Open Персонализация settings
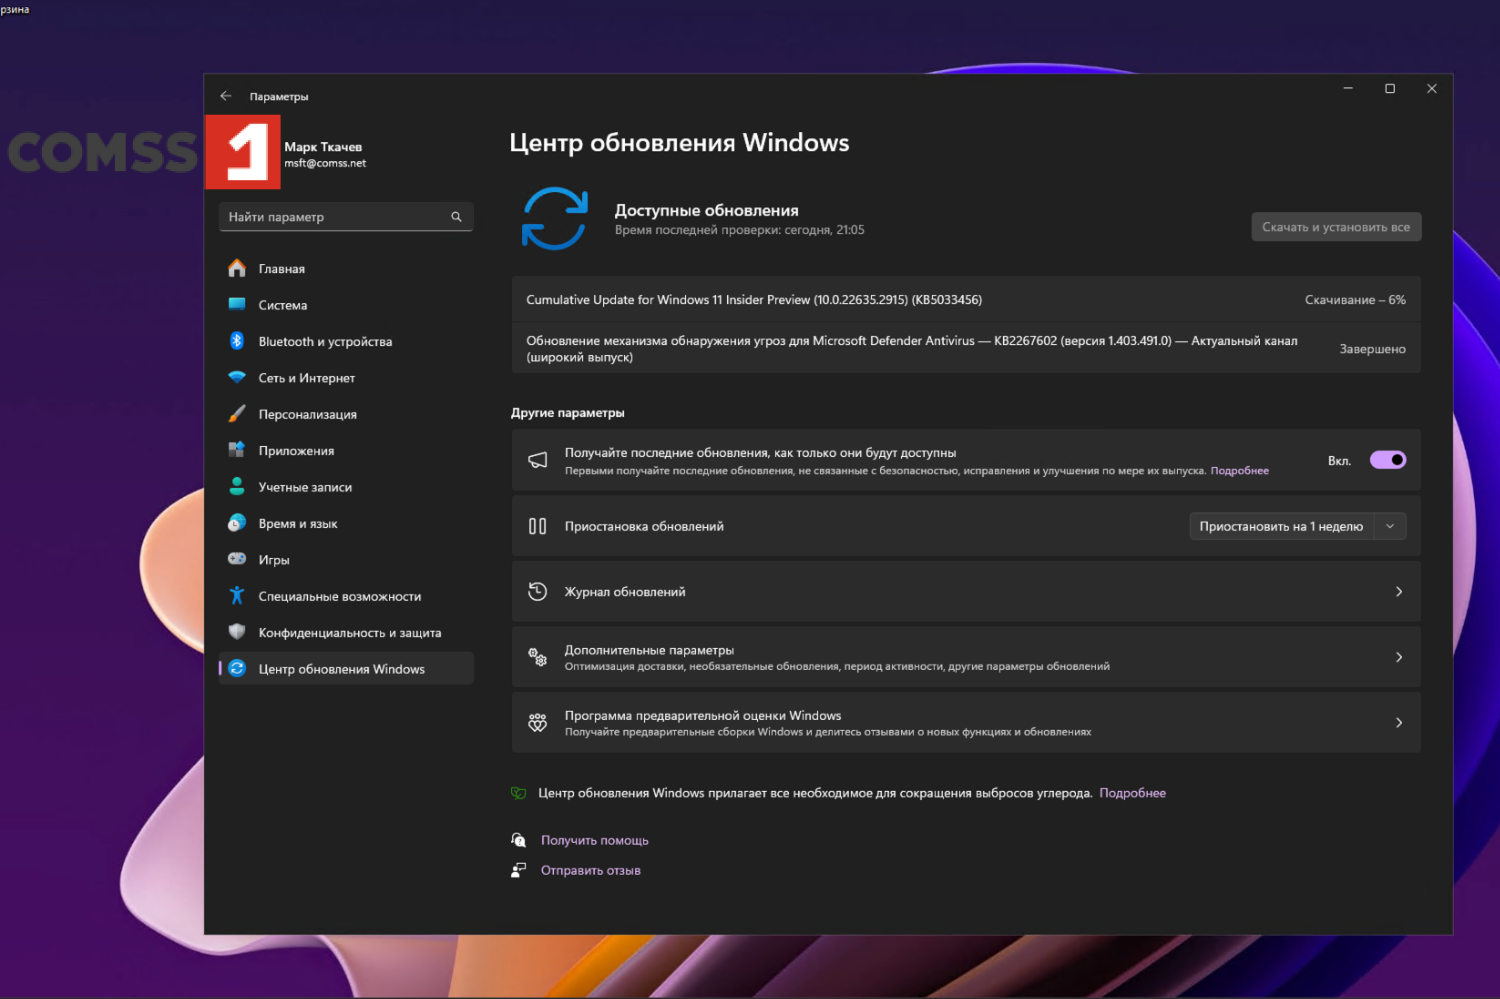The image size is (1500, 999). pos(346,414)
